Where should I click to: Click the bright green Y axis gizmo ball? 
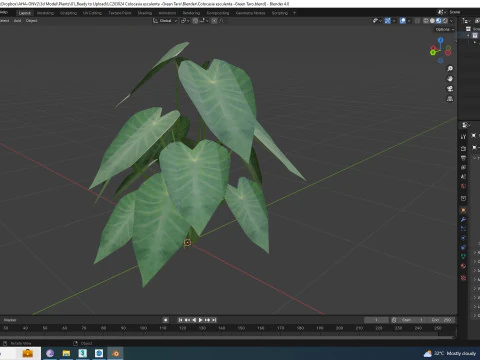[x=433, y=53]
